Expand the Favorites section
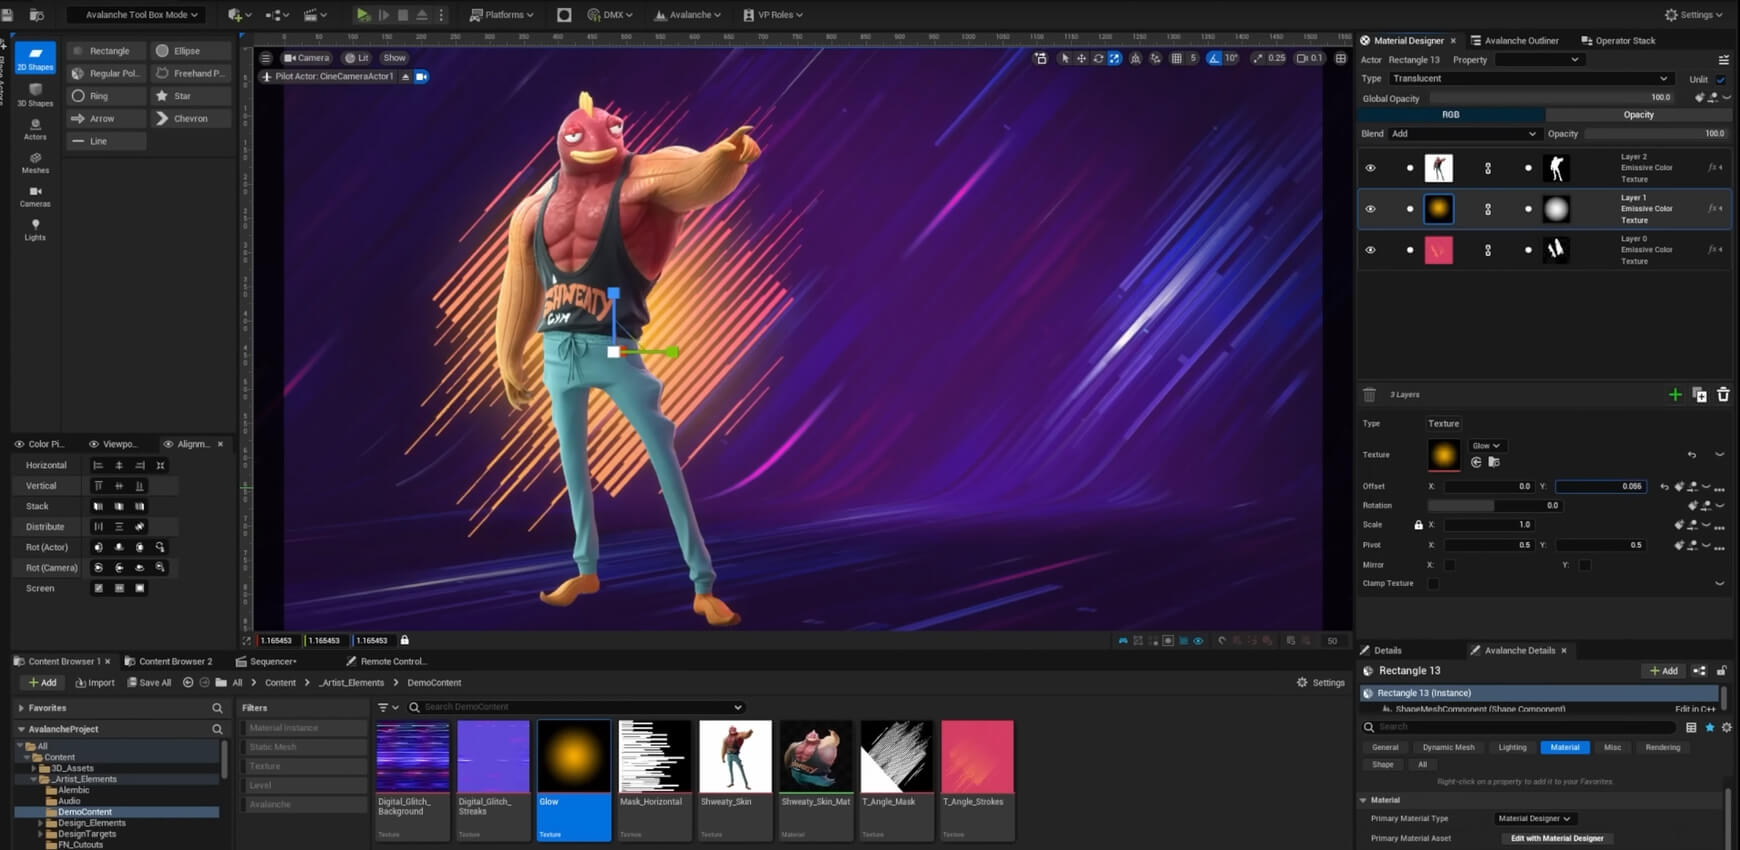The width and height of the screenshot is (1740, 850). (21, 708)
